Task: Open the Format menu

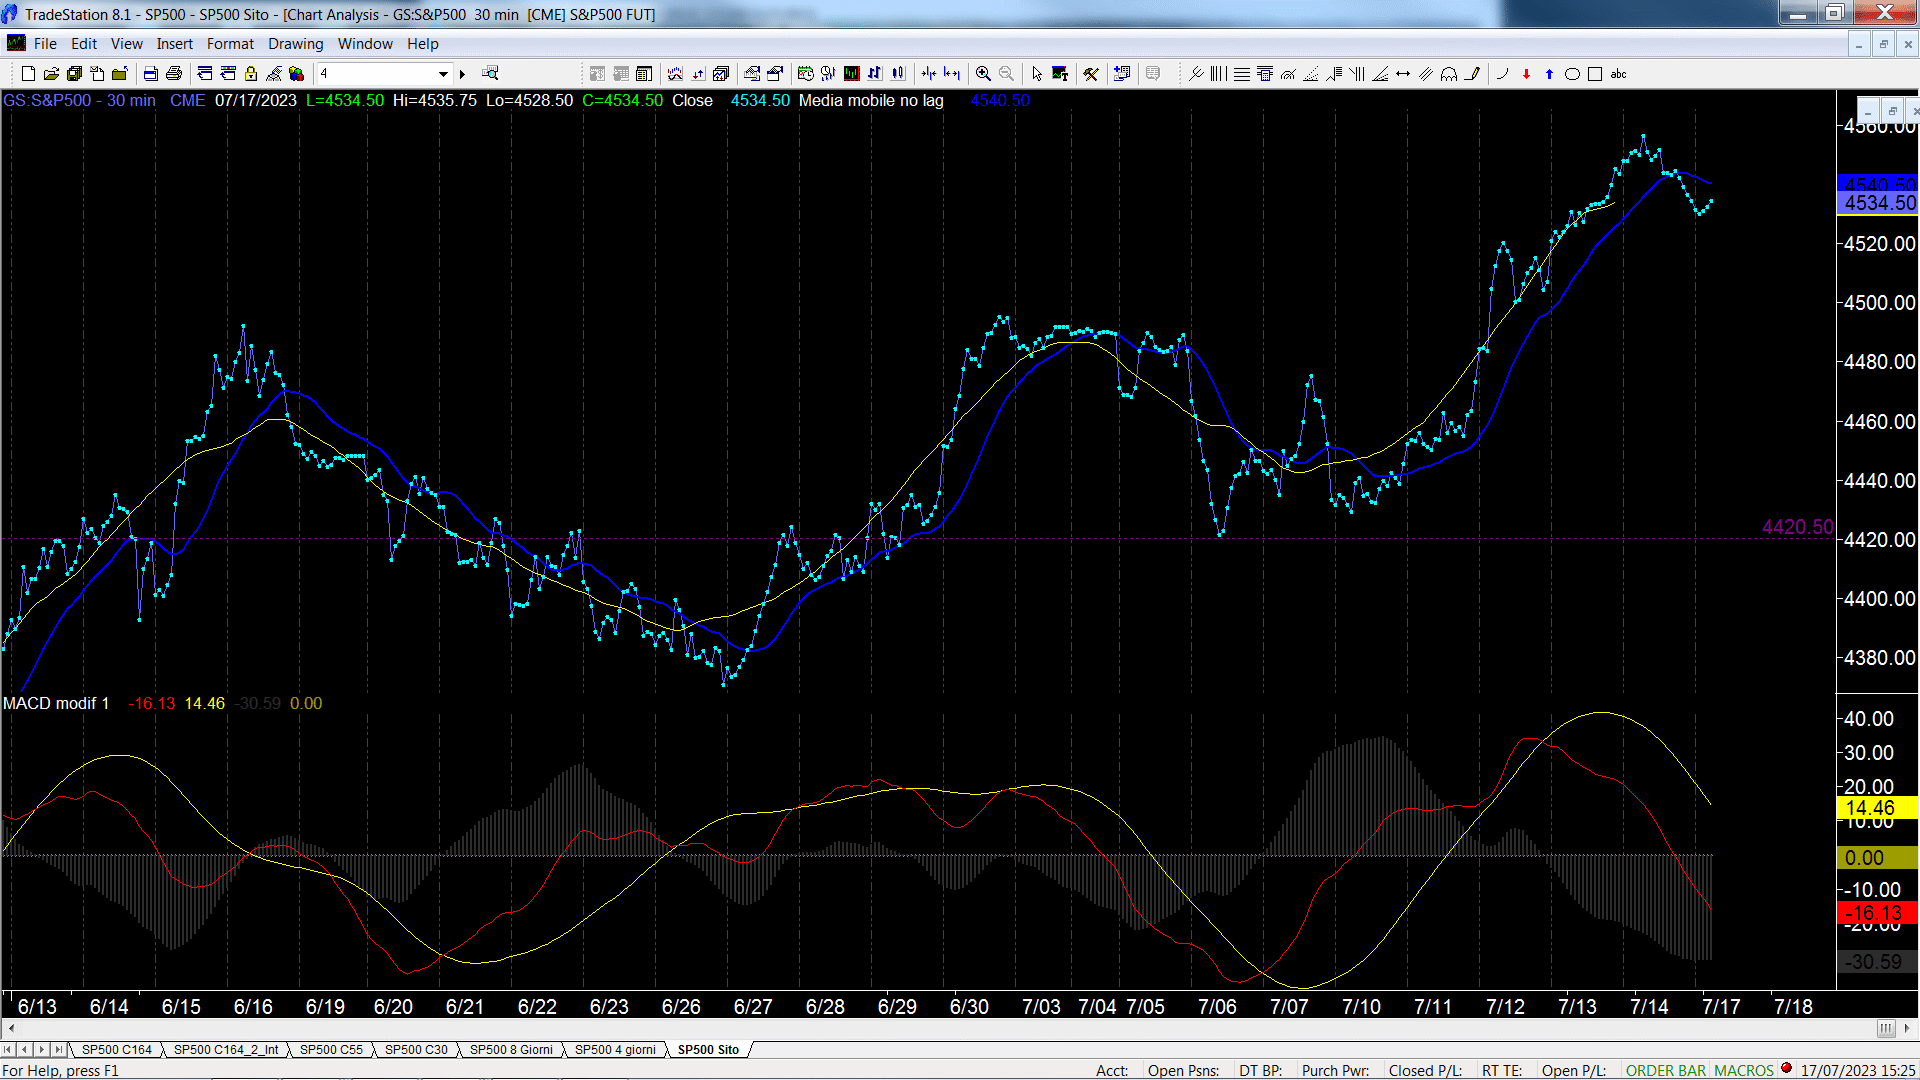Action: pos(230,44)
